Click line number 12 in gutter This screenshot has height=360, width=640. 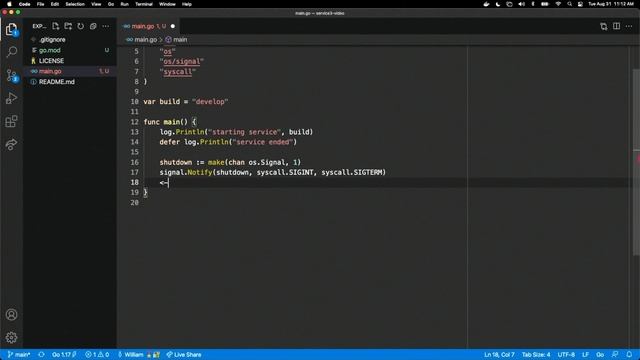pos(135,122)
